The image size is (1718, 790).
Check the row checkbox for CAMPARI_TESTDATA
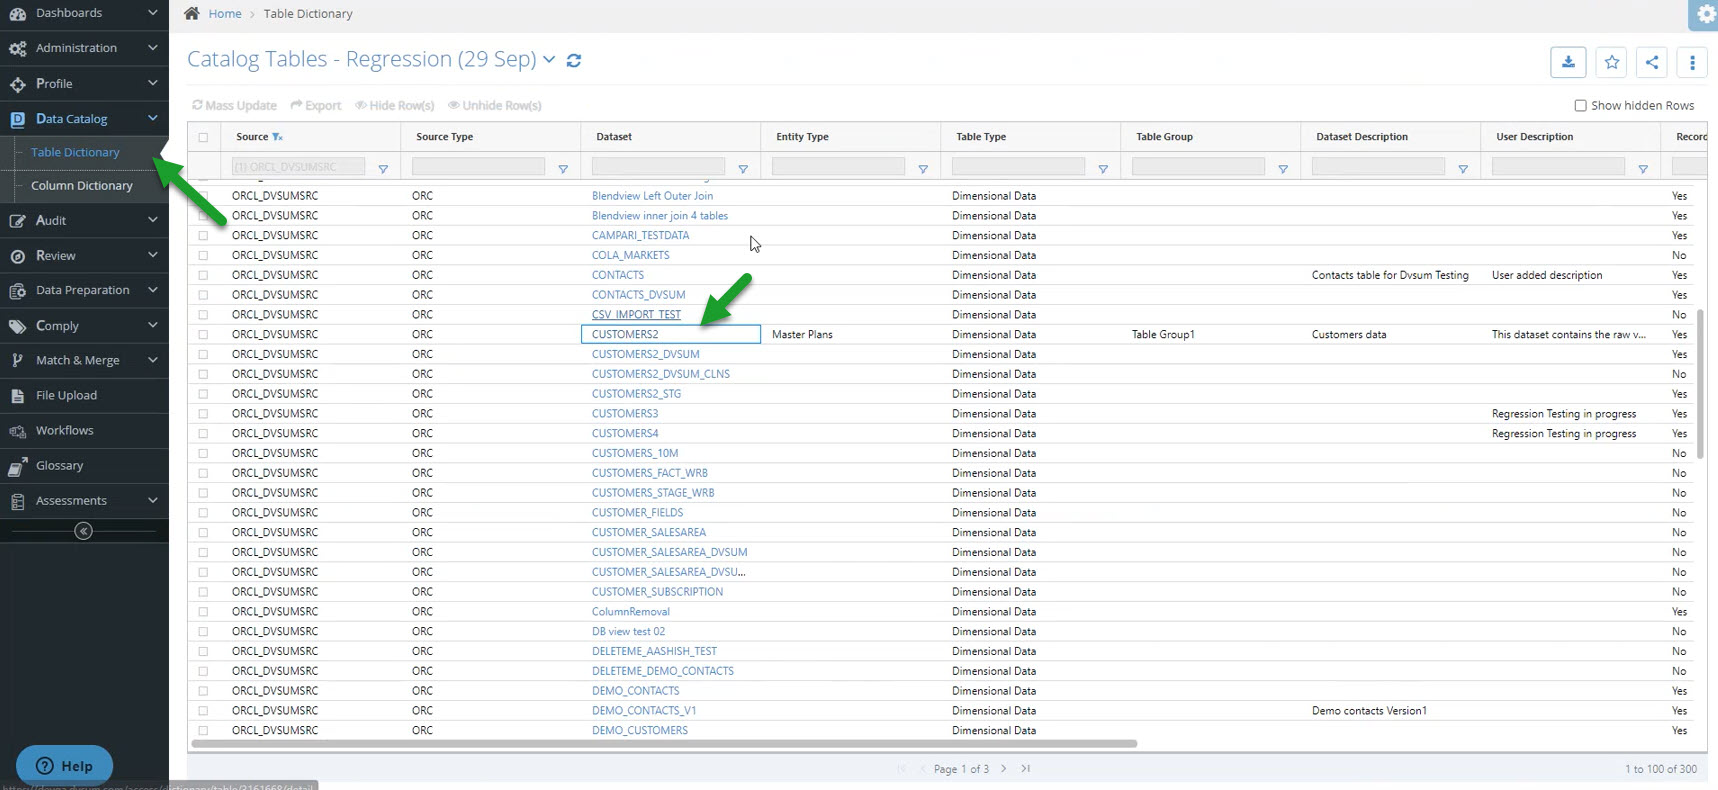tap(203, 236)
